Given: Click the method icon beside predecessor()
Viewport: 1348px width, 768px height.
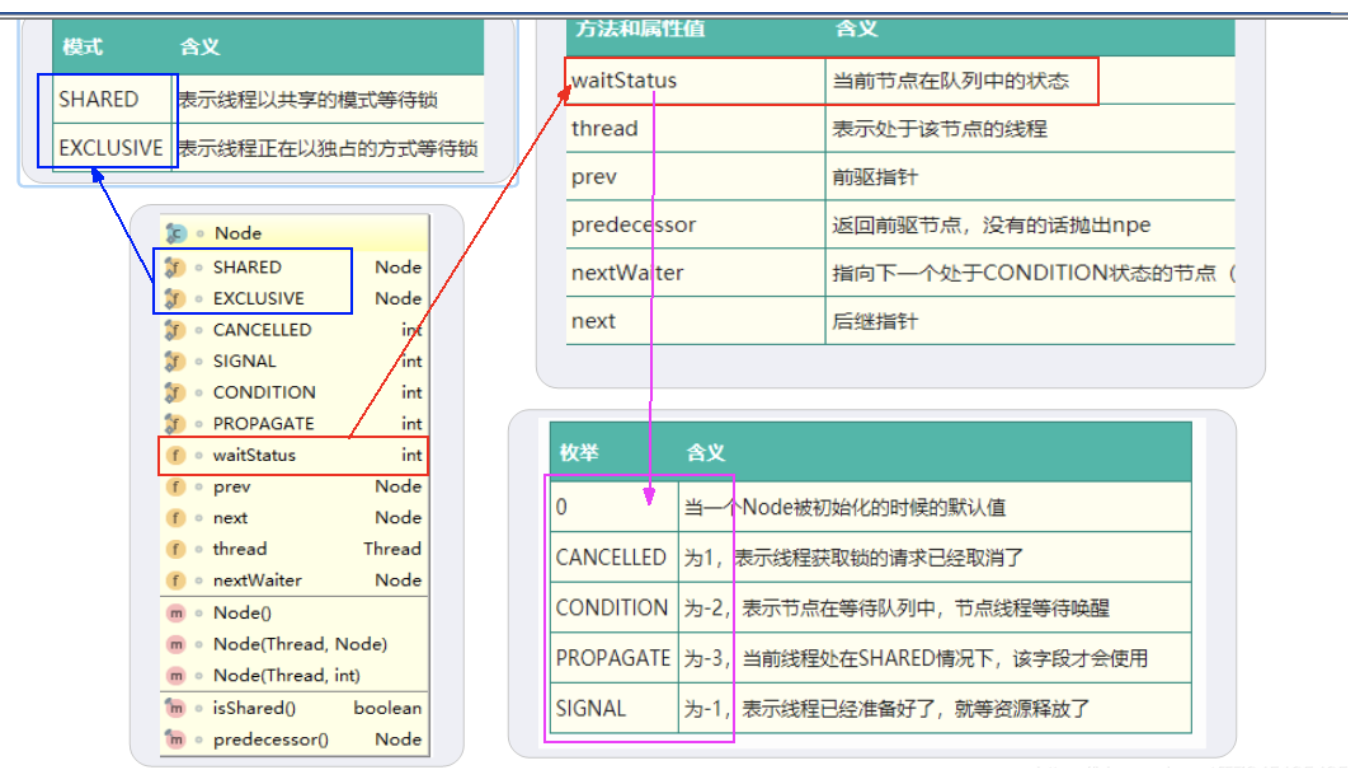Looking at the screenshot, I should tap(176, 739).
